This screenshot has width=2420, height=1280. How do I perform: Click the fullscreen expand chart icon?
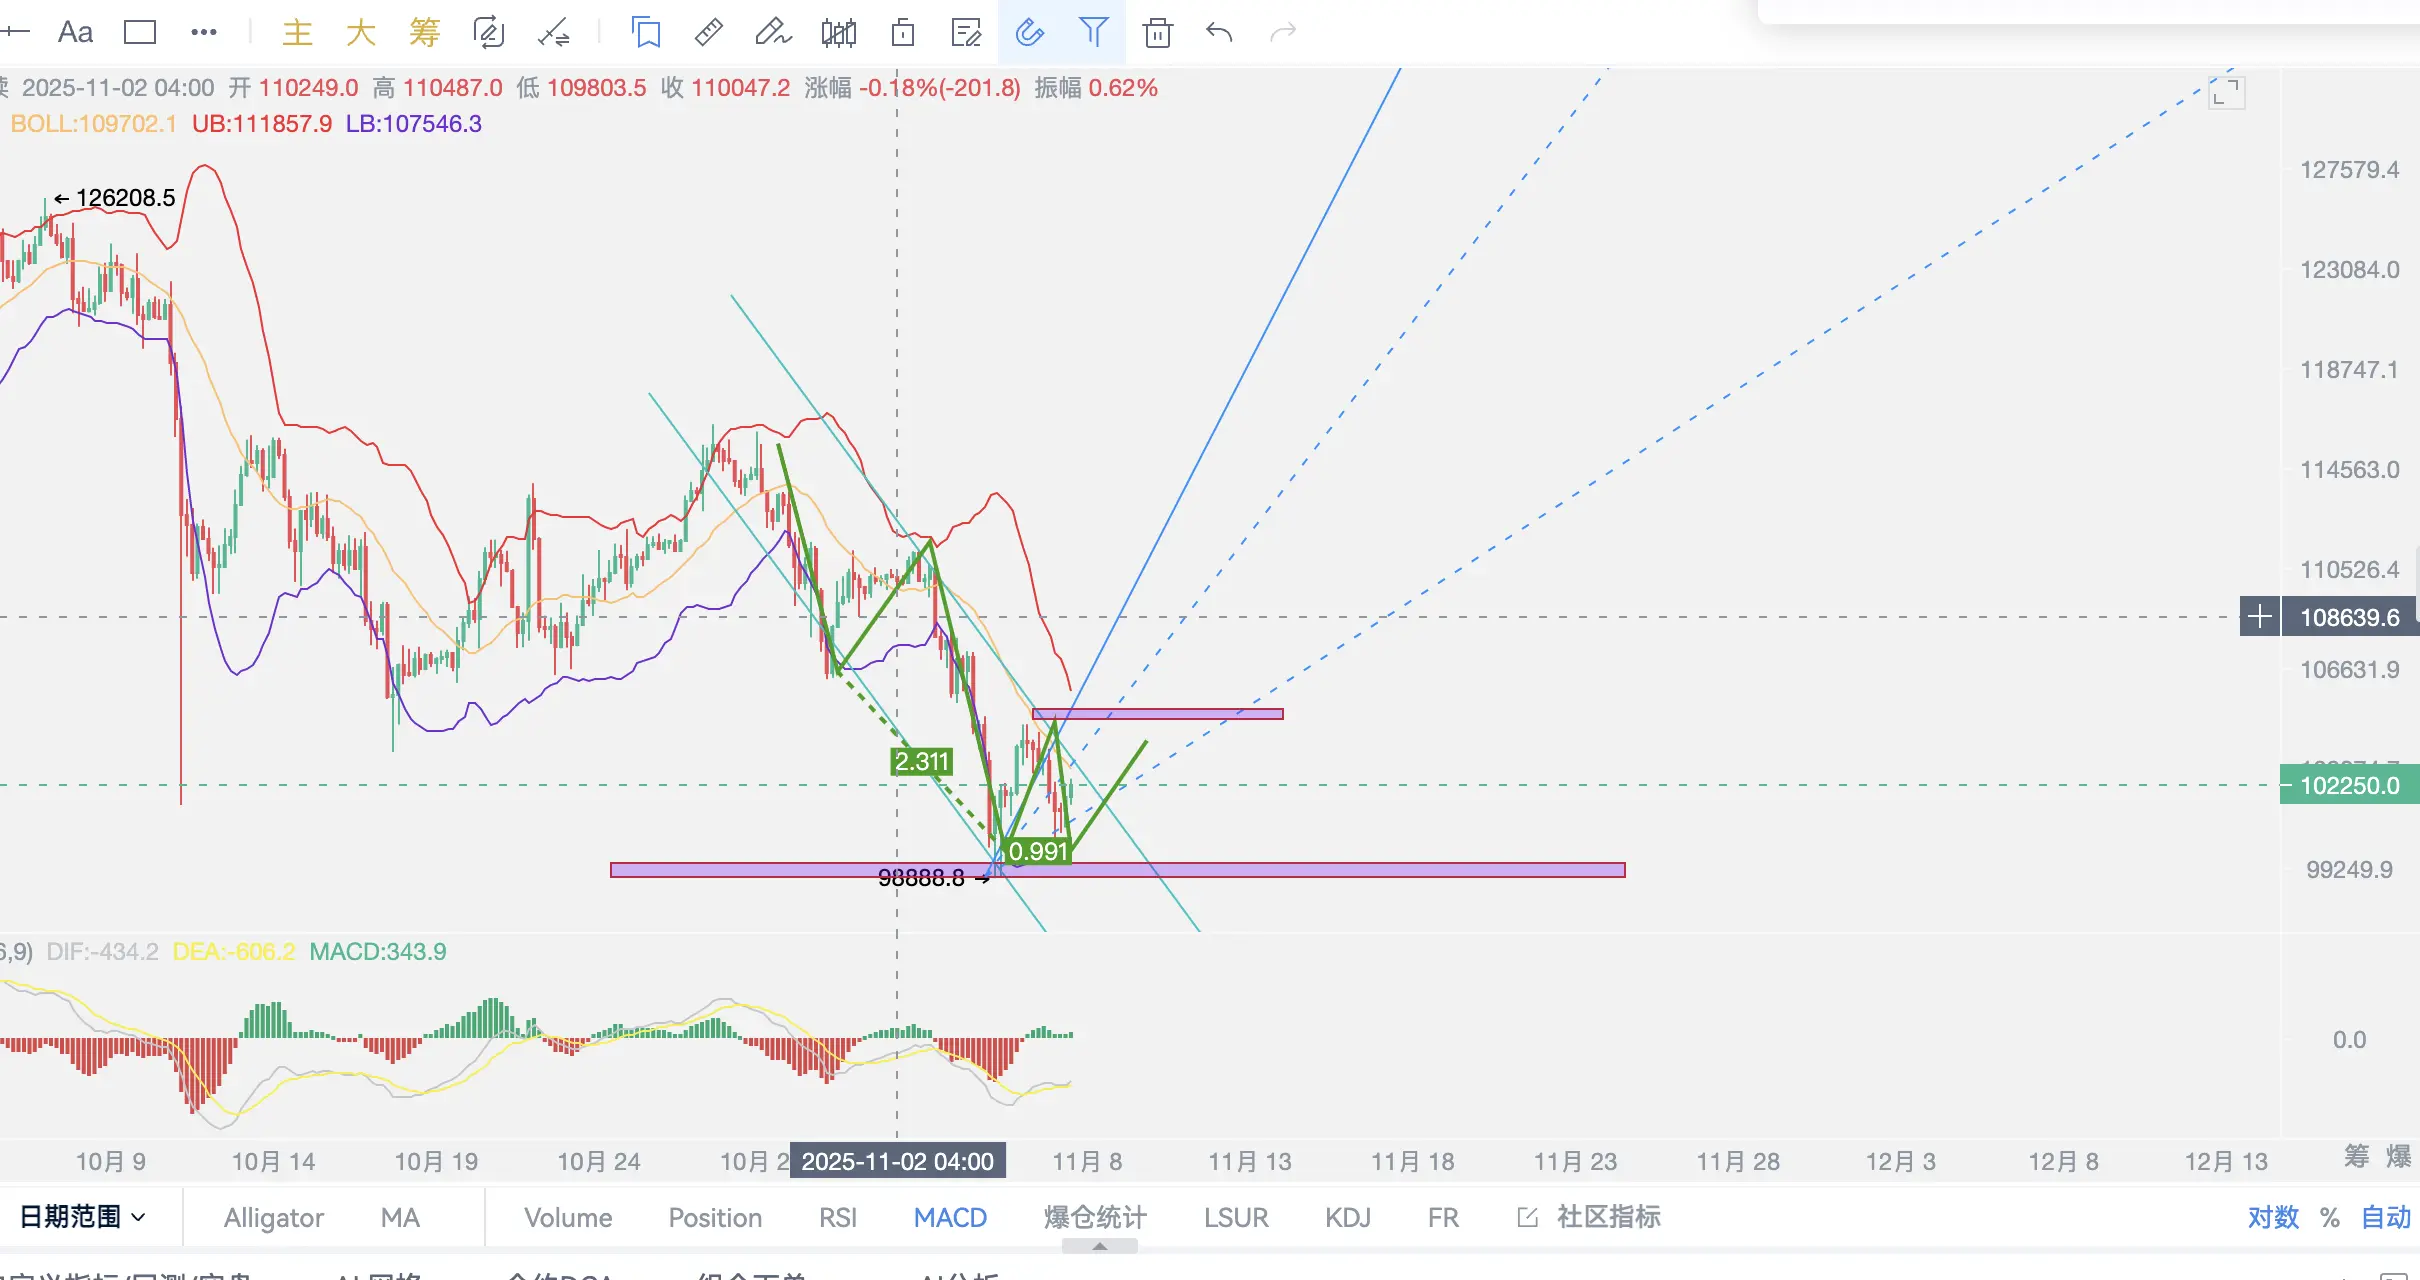tap(2226, 93)
